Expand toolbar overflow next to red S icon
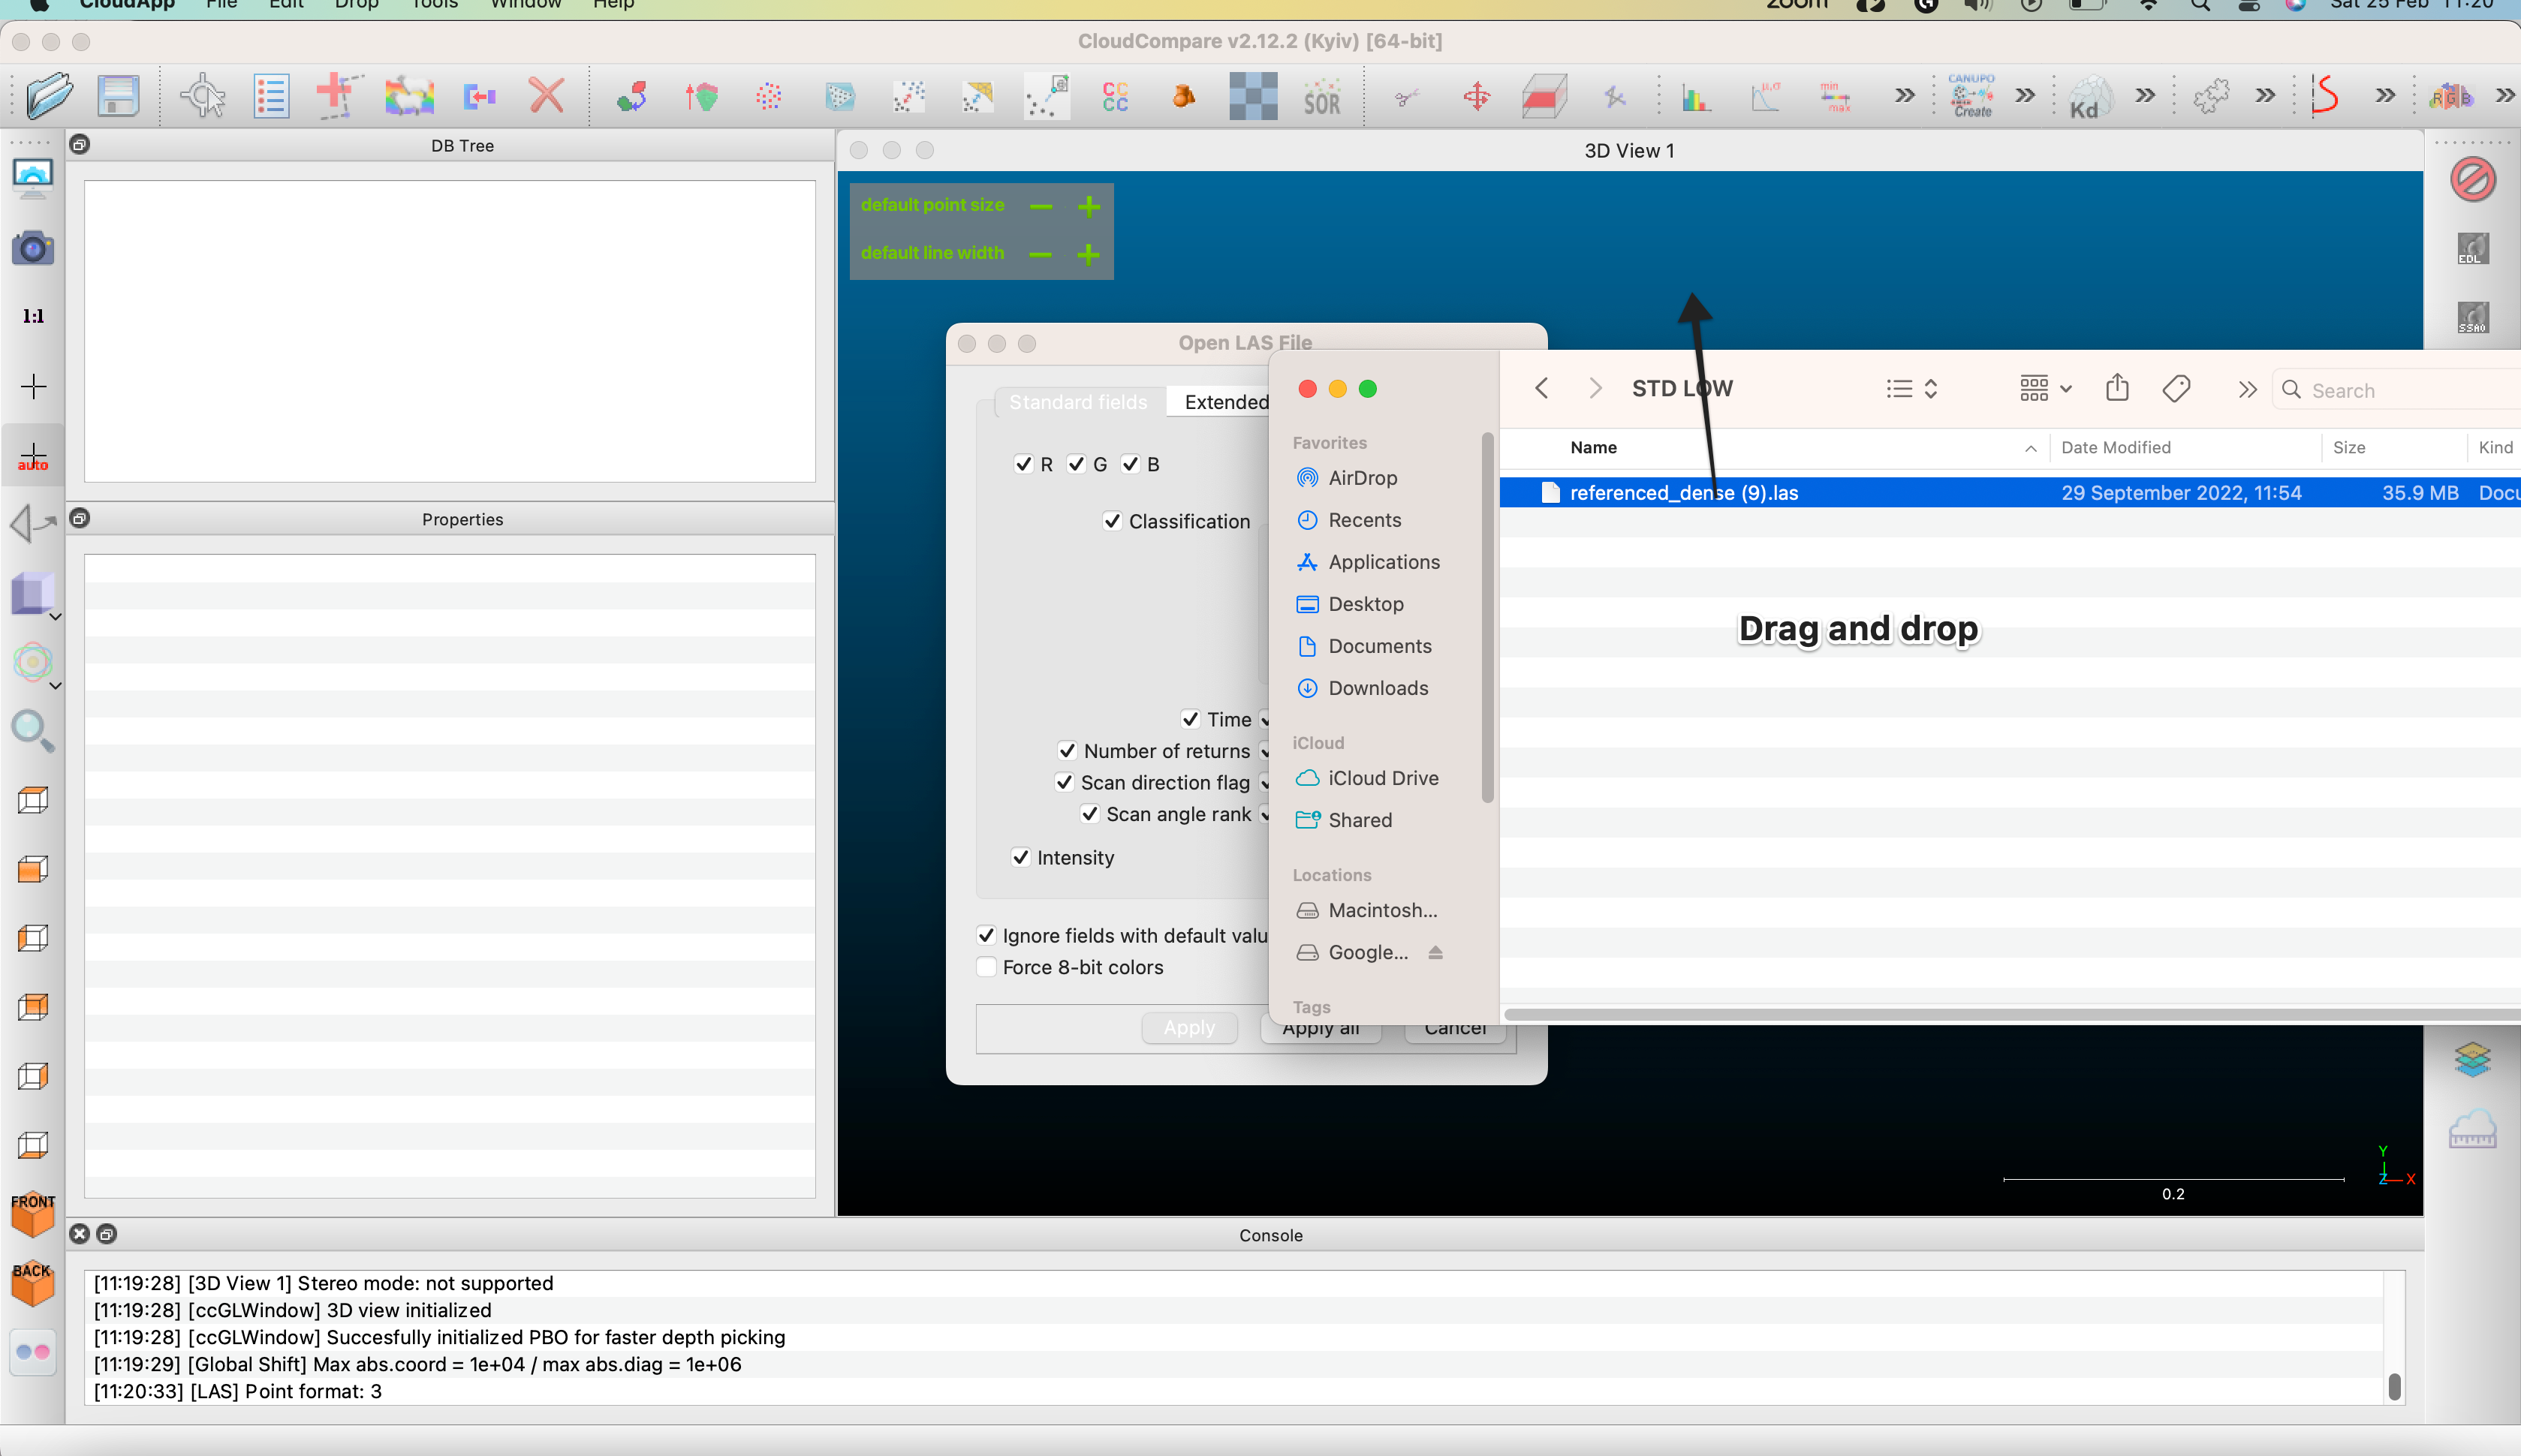The width and height of the screenshot is (2521, 1456). point(2385,96)
